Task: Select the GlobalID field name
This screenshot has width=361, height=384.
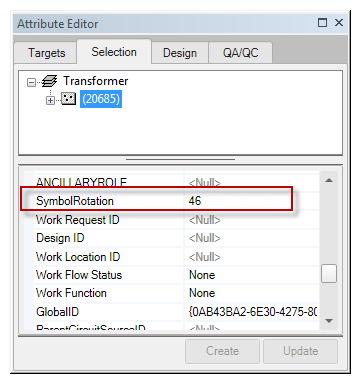Action: pos(57,312)
